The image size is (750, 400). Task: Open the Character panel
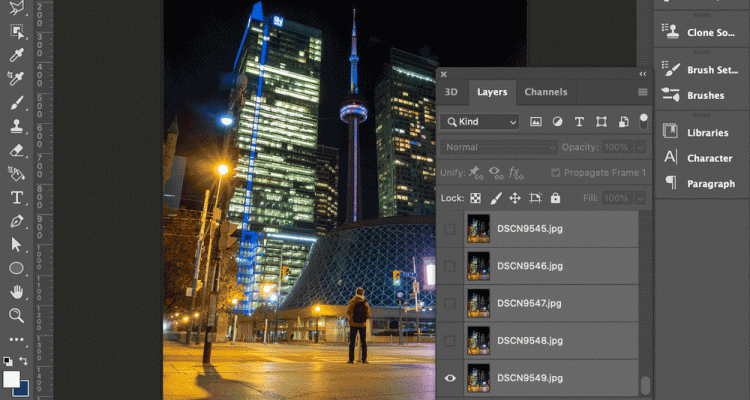pos(701,158)
